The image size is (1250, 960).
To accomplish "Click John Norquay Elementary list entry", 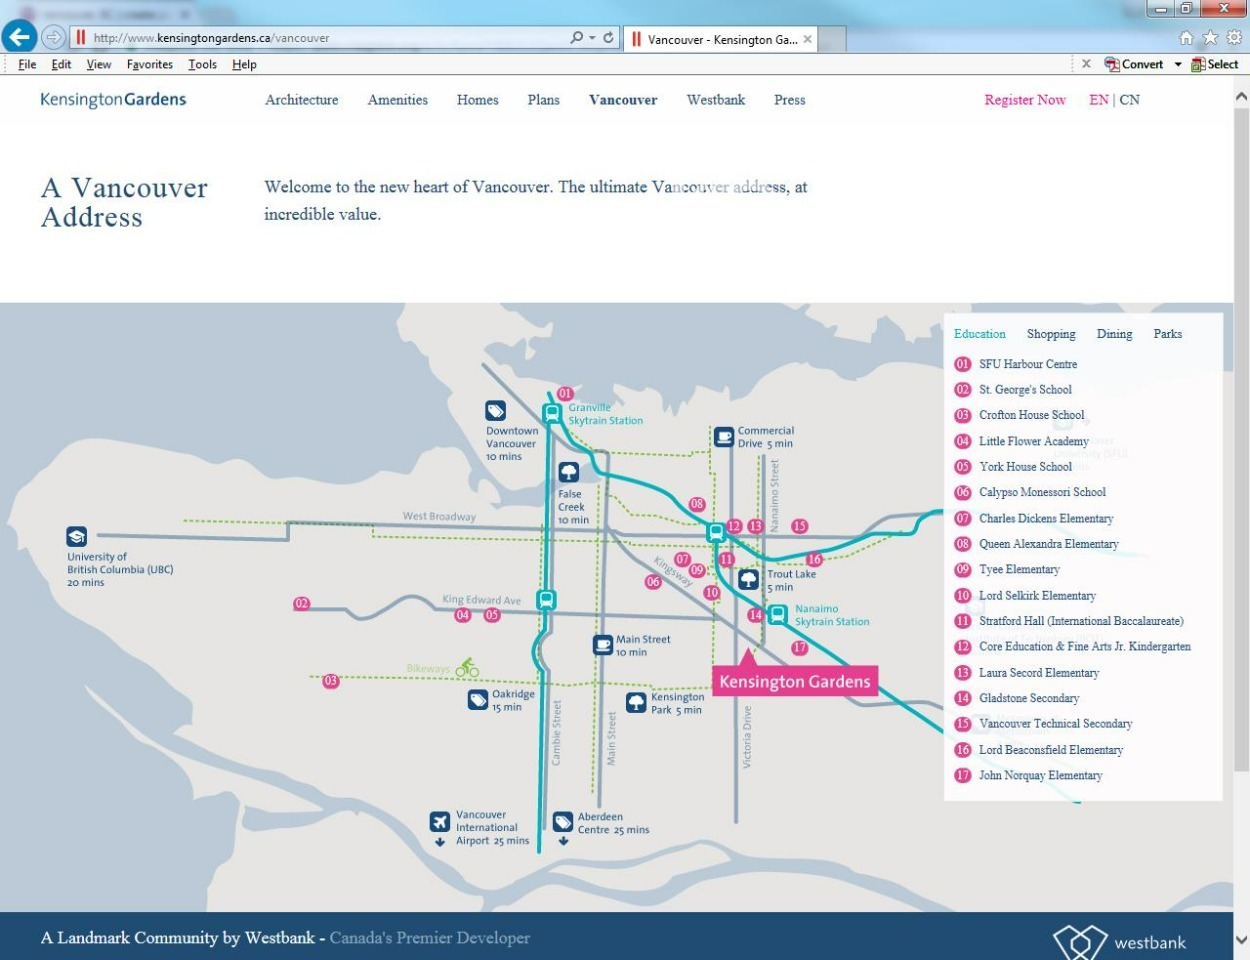I will pos(1040,775).
